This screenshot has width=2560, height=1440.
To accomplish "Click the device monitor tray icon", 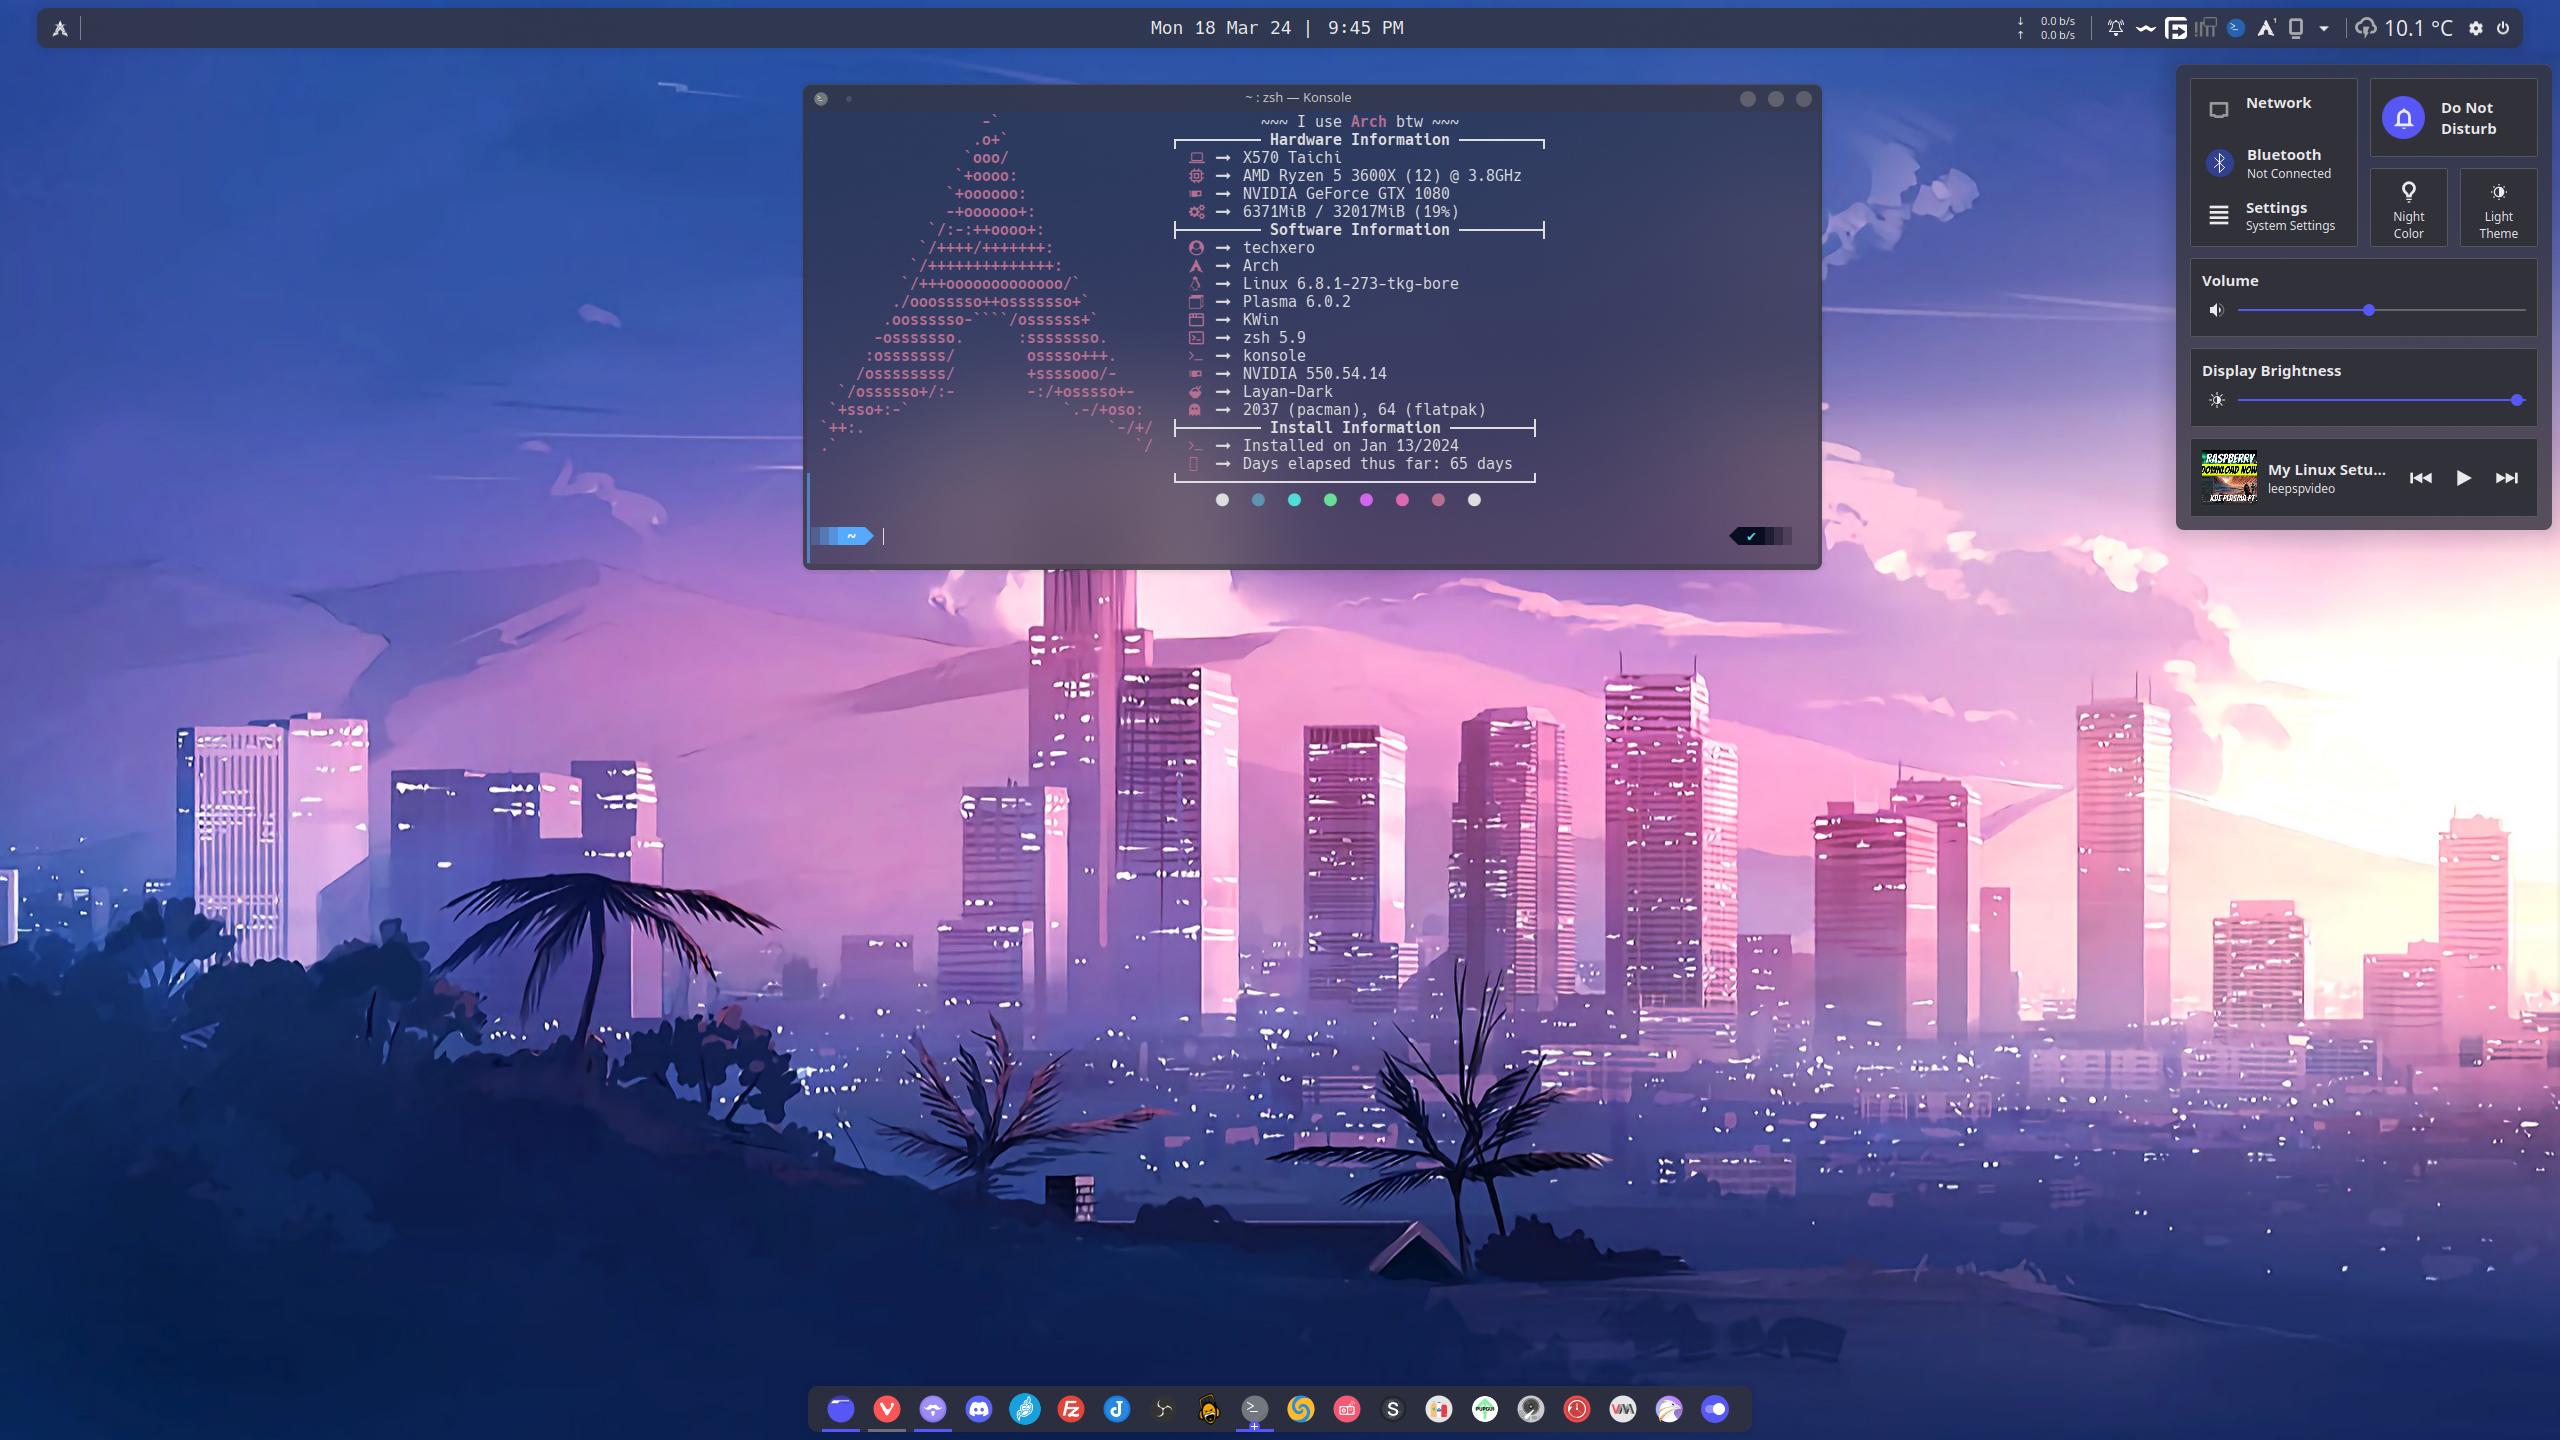I will [2296, 28].
